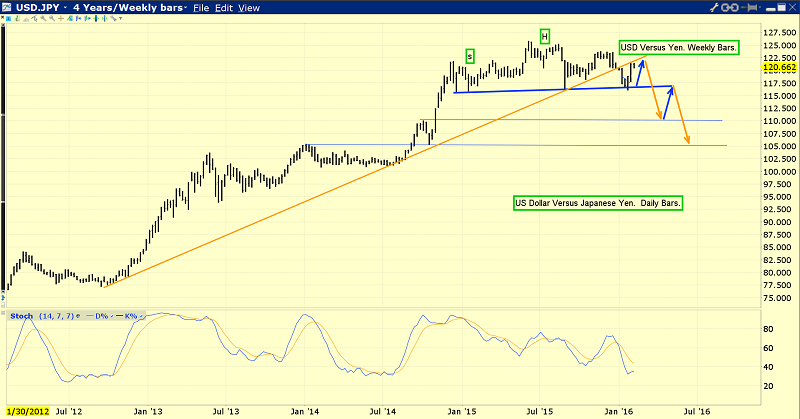Toggle the D% line checkbox
Screen dimensions: 800x419
pos(112,316)
